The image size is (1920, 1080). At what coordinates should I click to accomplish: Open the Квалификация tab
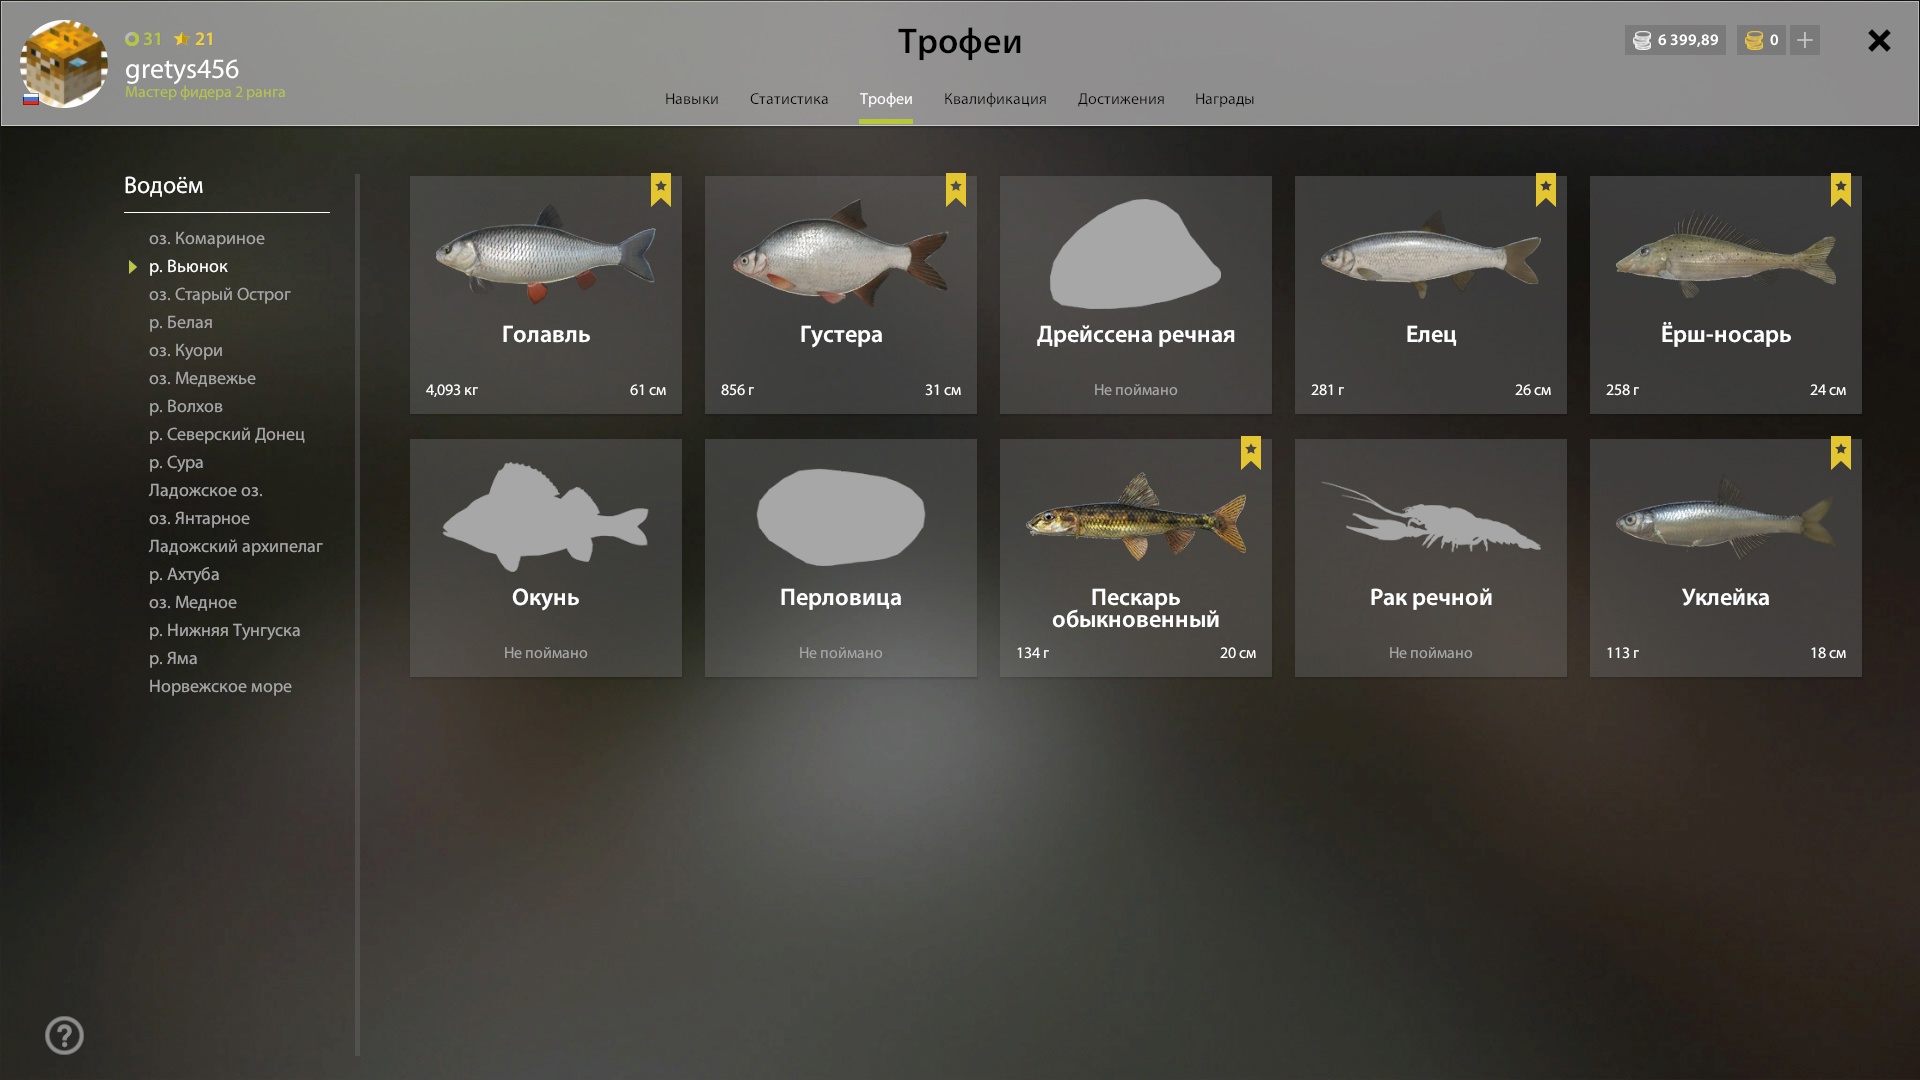point(995,99)
